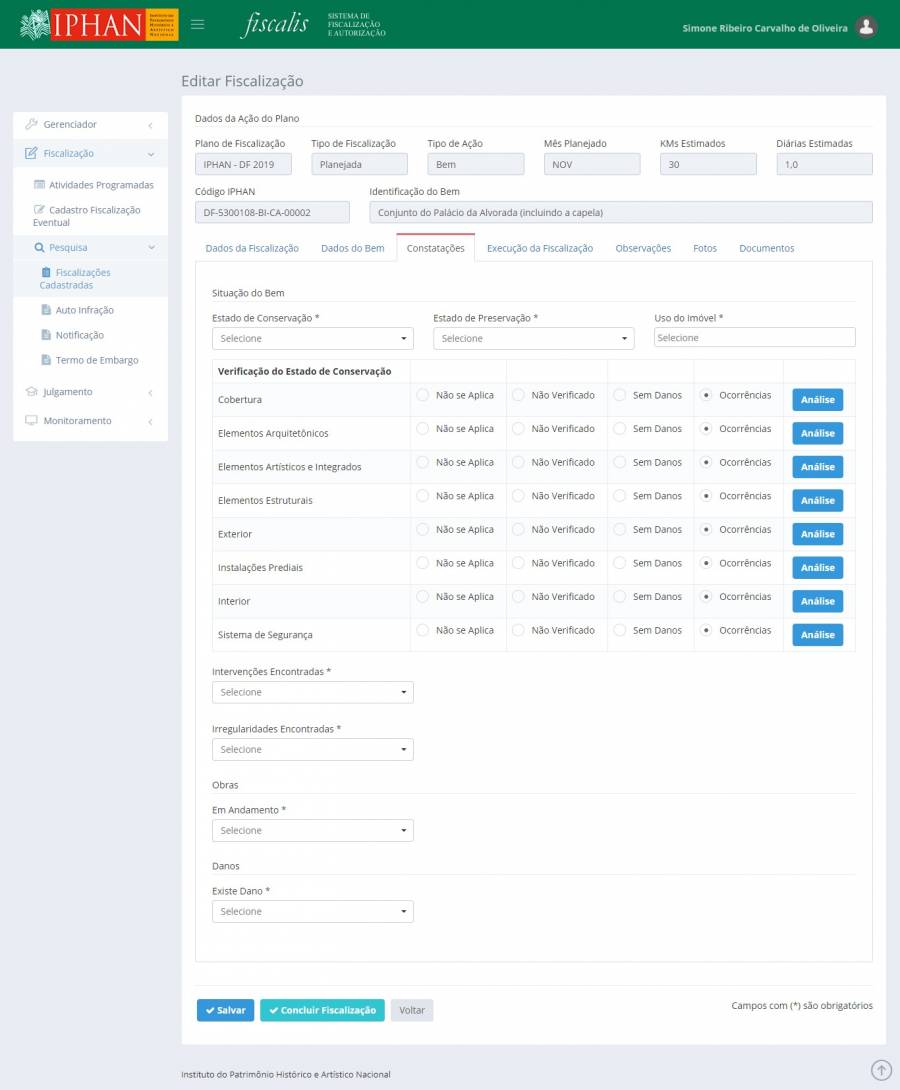Select 'Não Verificado' for Interior row
The height and width of the screenshot is (1090, 900).
(519, 597)
